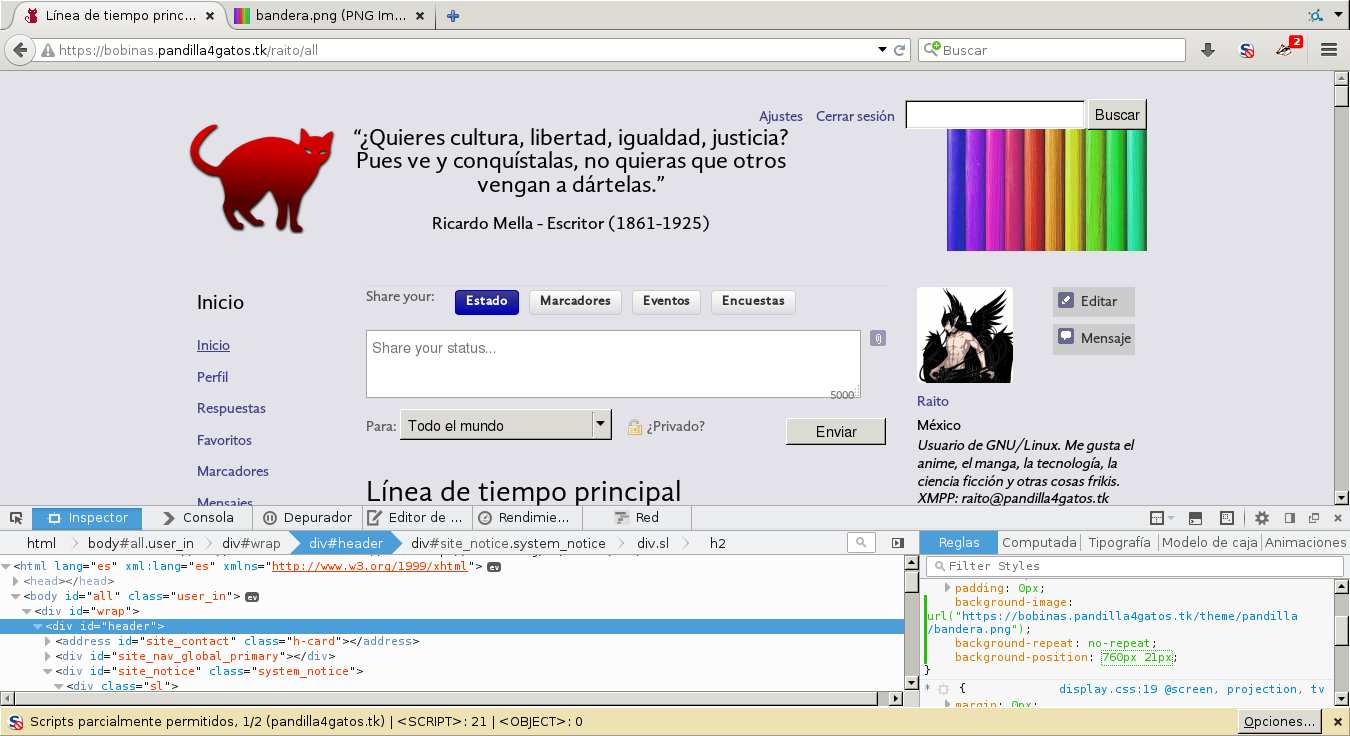Switch to the bandera.png browser tab

point(330,16)
